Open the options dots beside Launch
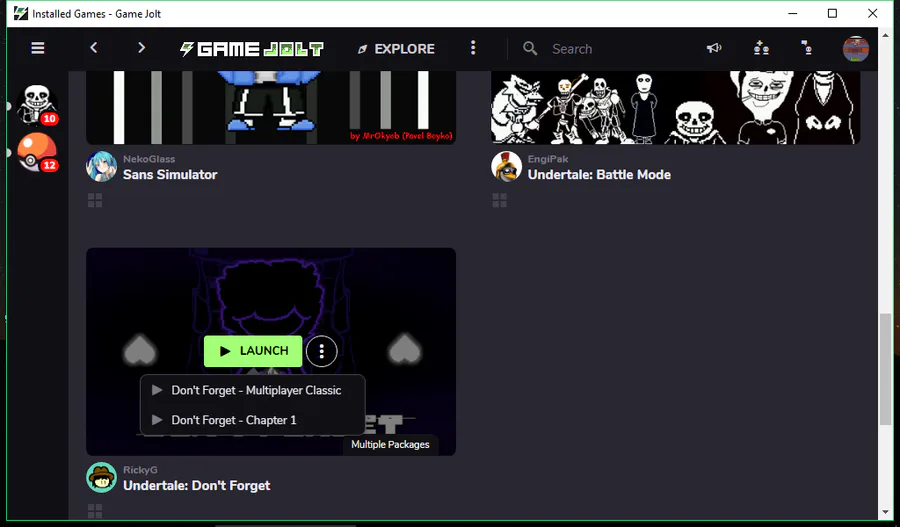The height and width of the screenshot is (527, 900). [x=321, y=351]
